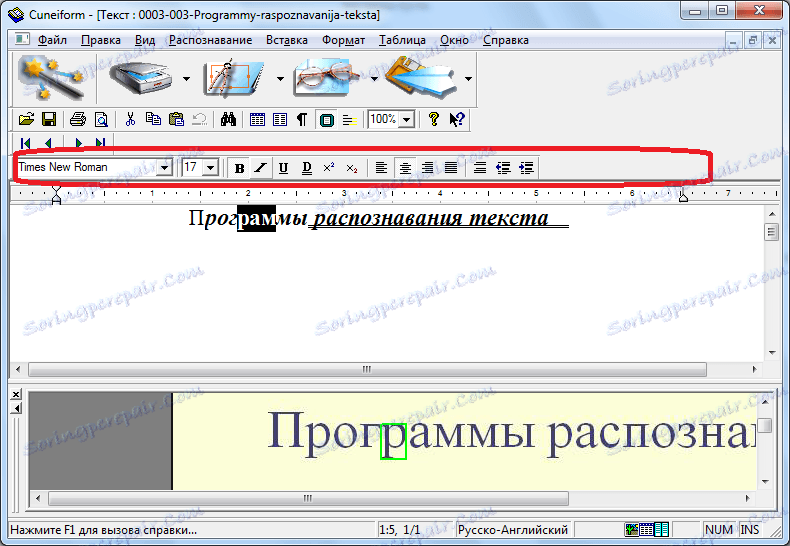This screenshot has width=790, height=546.
Task: Toggle paragraph marks with pilcrow icon
Action: click(x=302, y=119)
